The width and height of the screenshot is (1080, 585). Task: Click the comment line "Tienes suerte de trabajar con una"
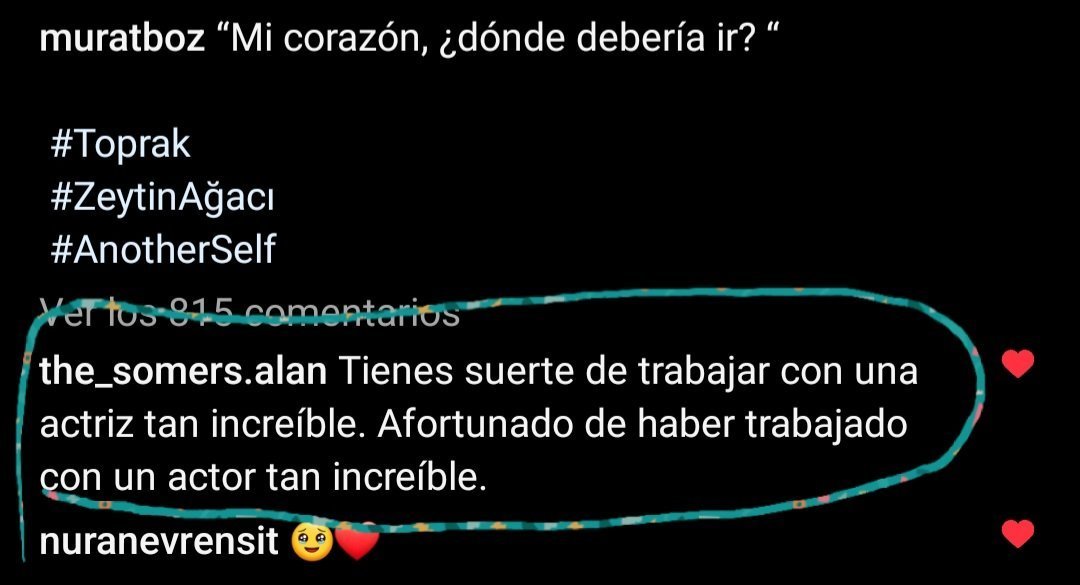[629, 371]
